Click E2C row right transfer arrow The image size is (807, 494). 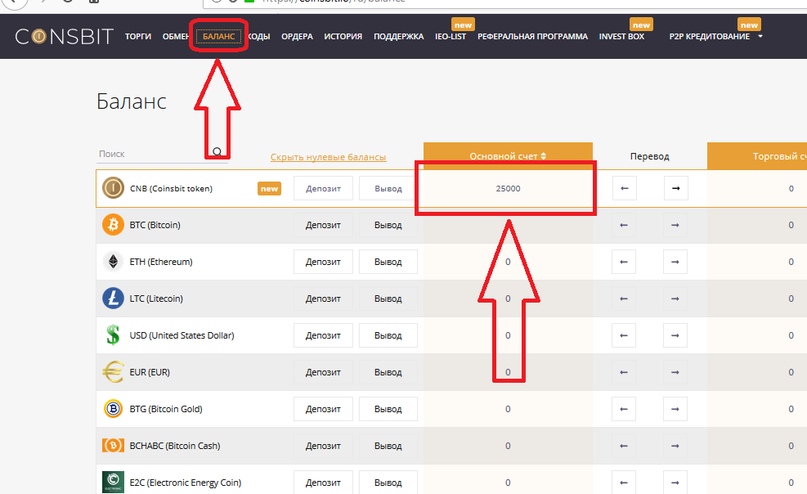[675, 483]
